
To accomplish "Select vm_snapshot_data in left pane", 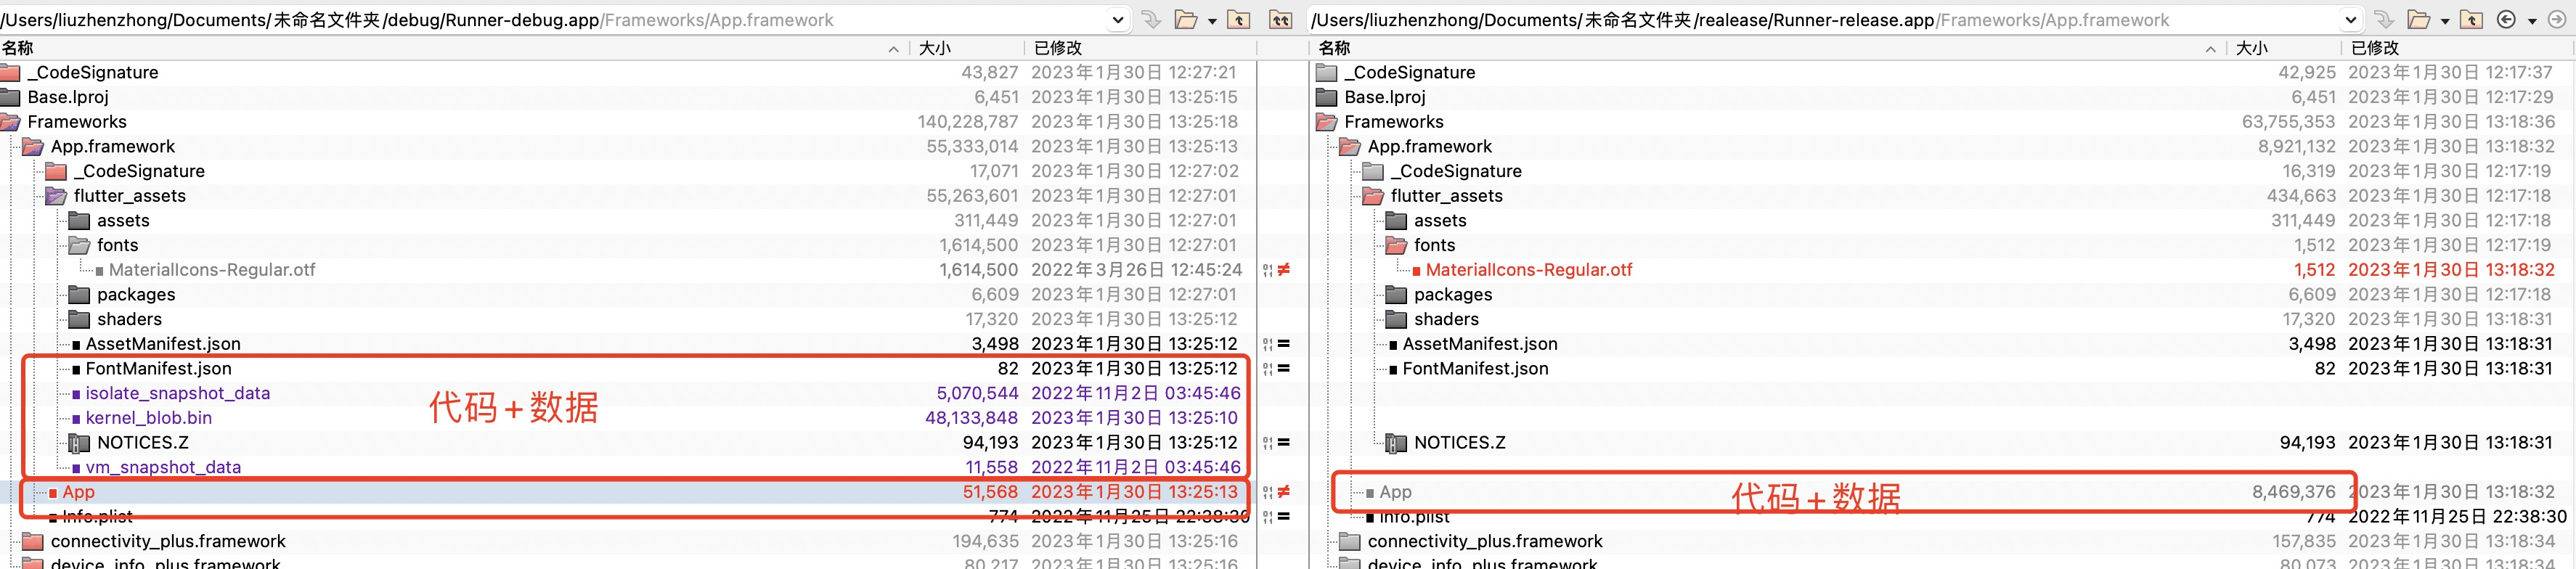I will click(x=163, y=467).
